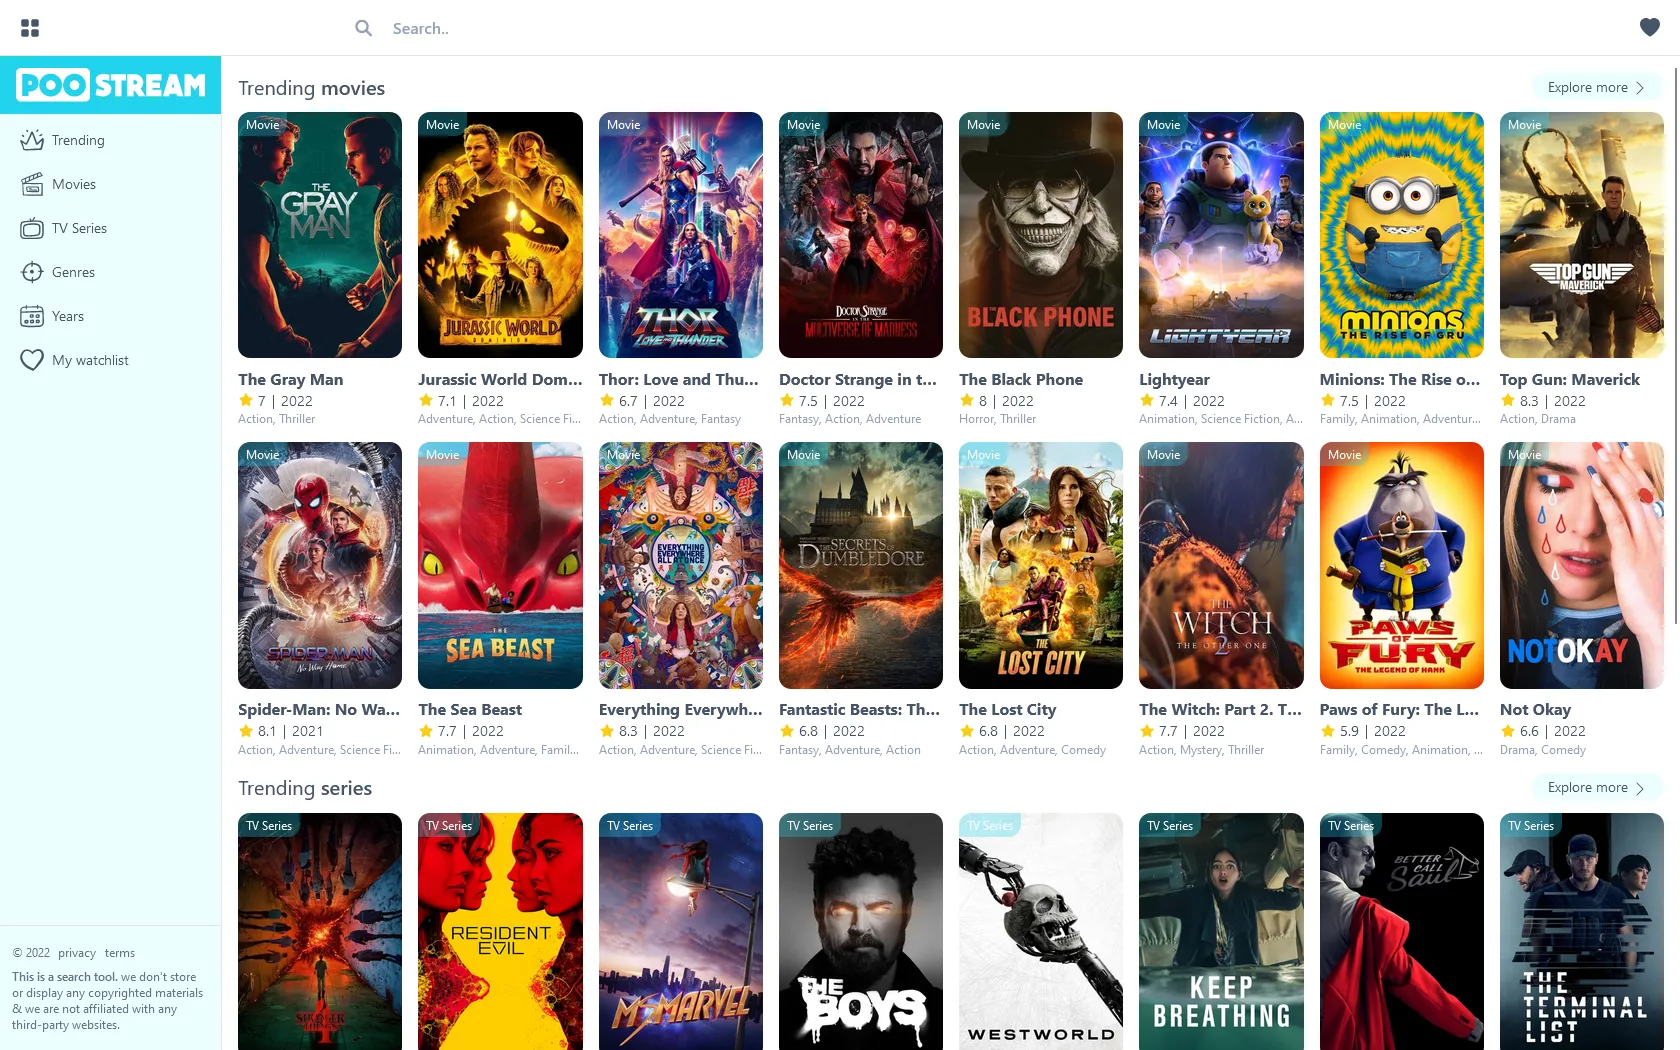1680x1050 pixels.
Task: Open favorites via the top-right heart icon
Action: 1648,27
